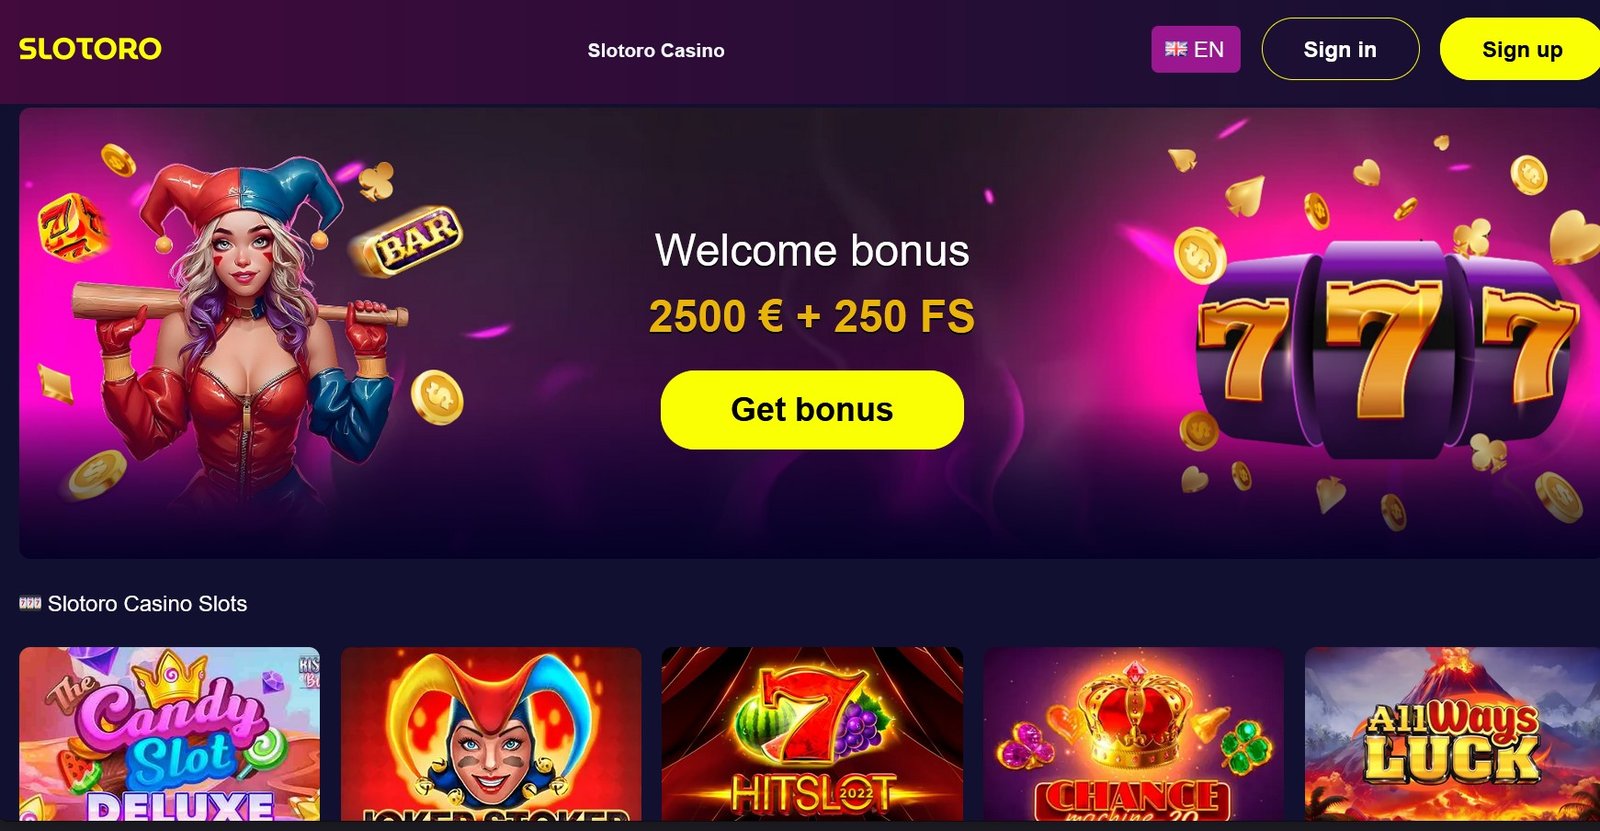1600x831 pixels.
Task: Click the Welcome bonus headline
Action: (812, 250)
